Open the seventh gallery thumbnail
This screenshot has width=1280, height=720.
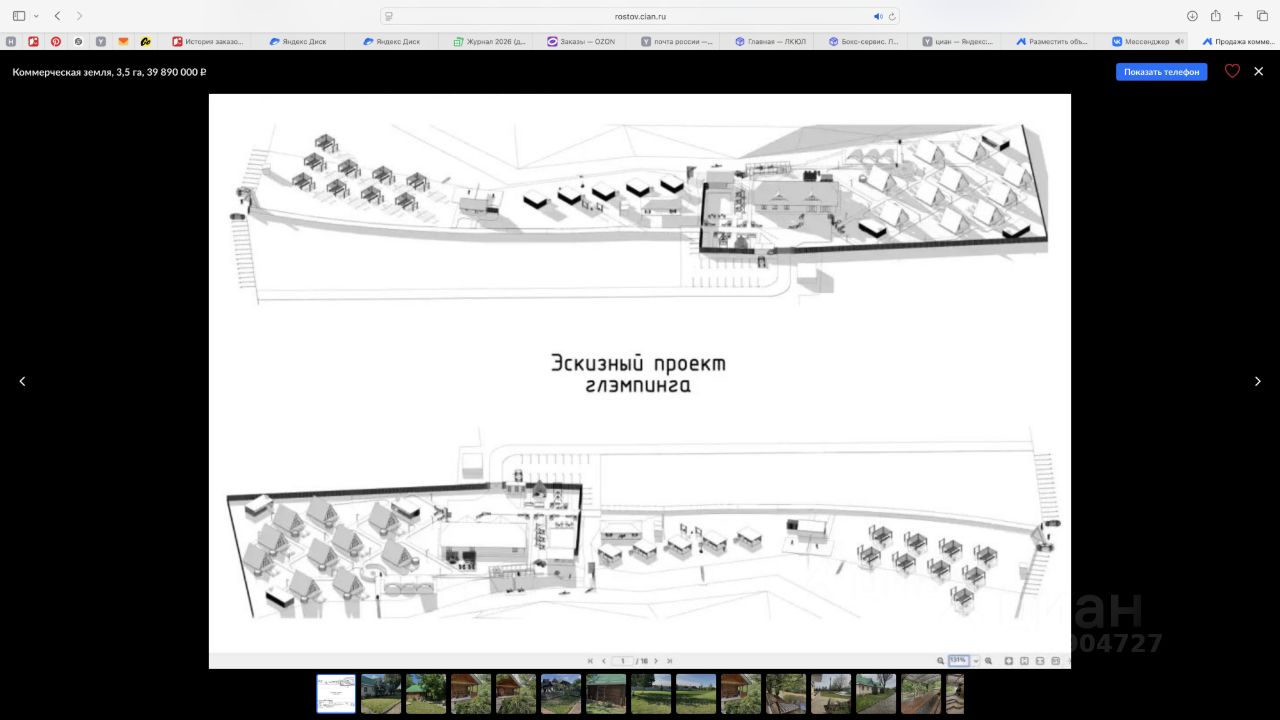point(606,694)
